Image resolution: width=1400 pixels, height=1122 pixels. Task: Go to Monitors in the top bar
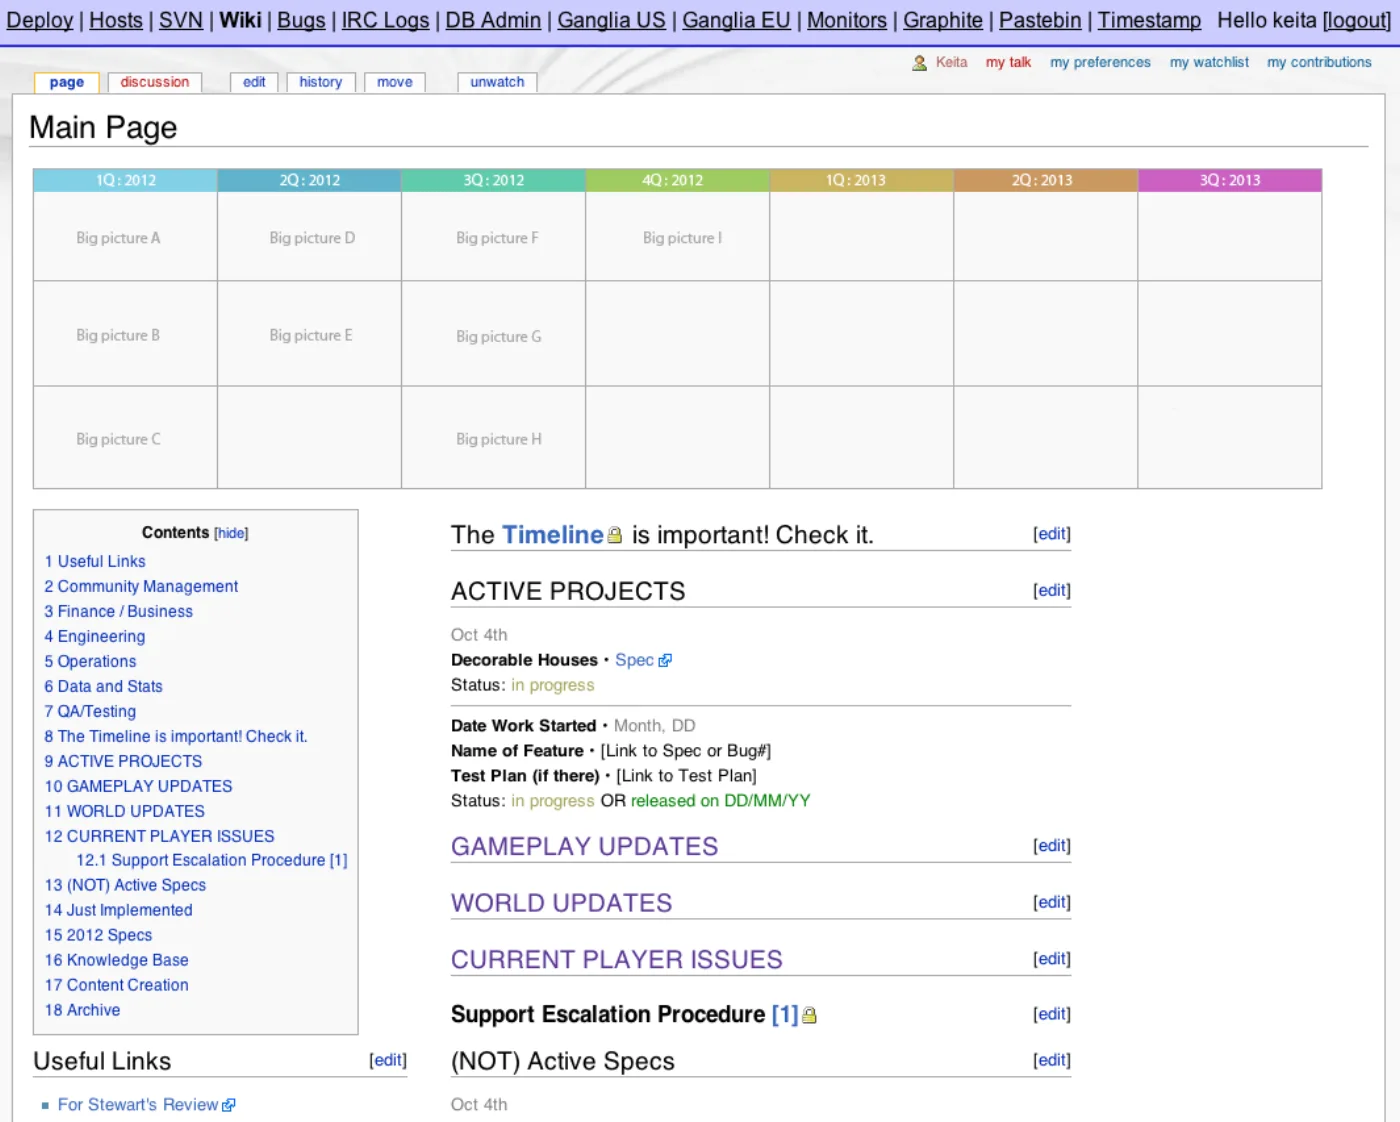click(847, 20)
